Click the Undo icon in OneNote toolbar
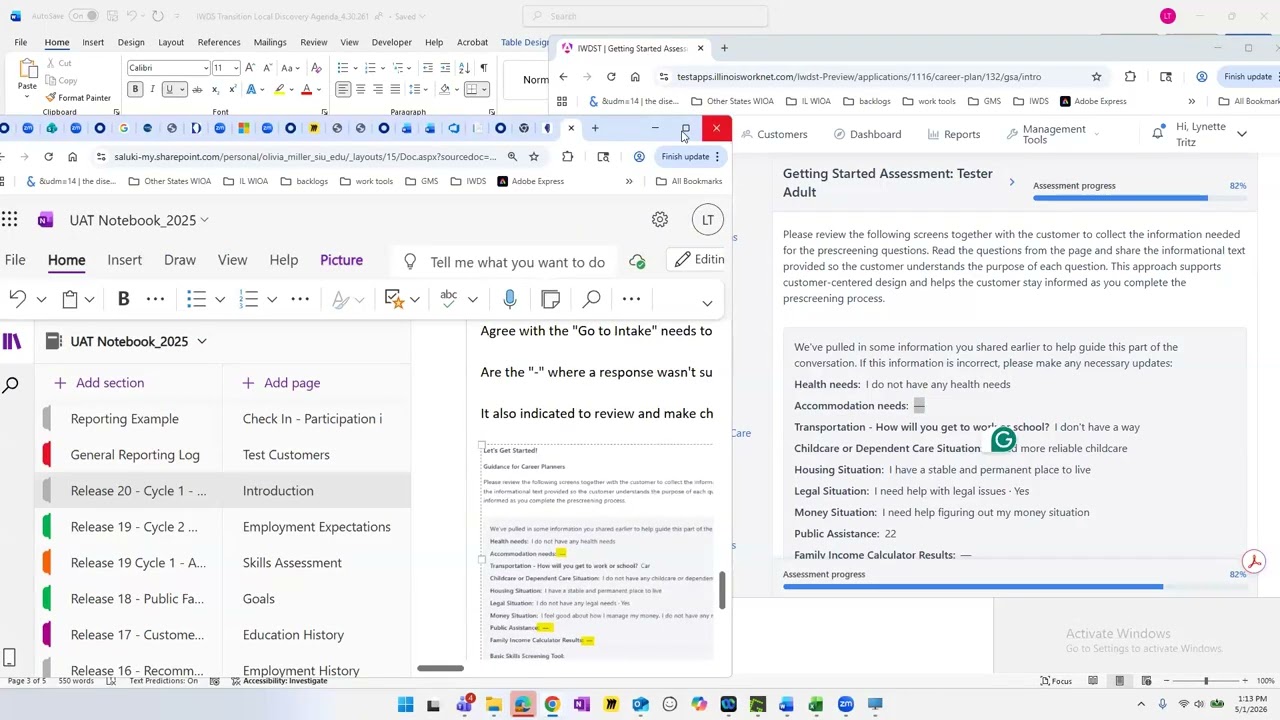The height and width of the screenshot is (720, 1280). 17,299
